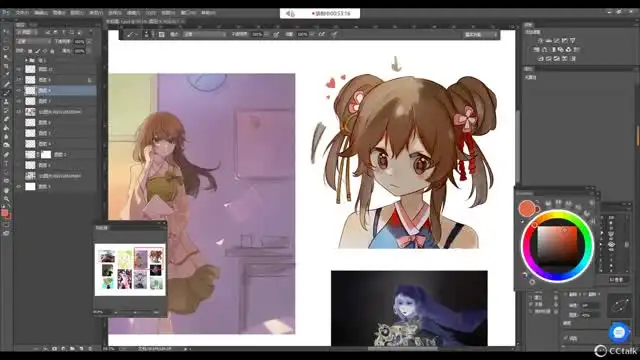Screen dimensions: 640x360
Task: Add a Hue/Saturation adjustment layer
Action: [536, 50]
